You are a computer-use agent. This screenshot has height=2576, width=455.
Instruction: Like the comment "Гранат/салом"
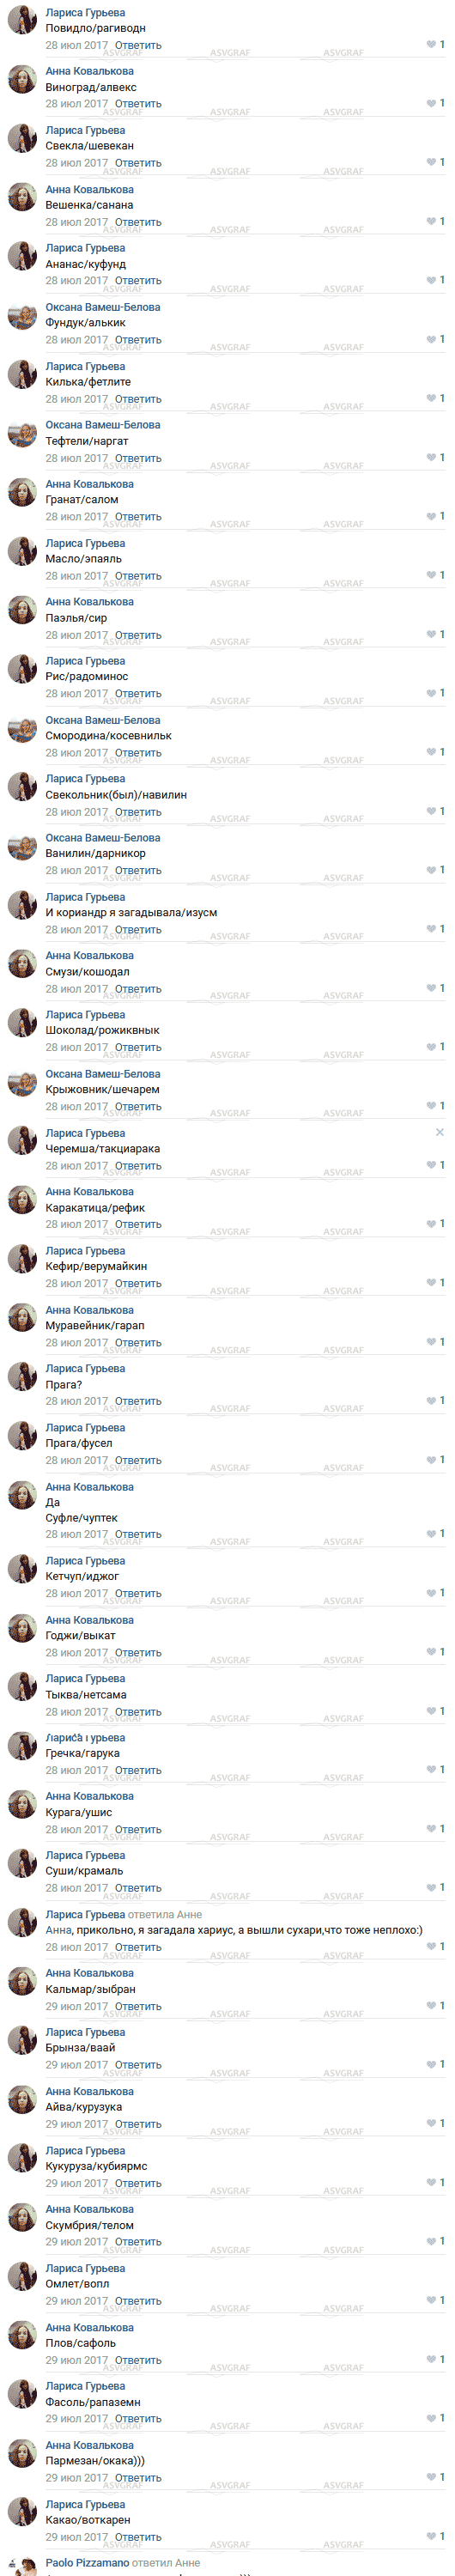(x=435, y=517)
